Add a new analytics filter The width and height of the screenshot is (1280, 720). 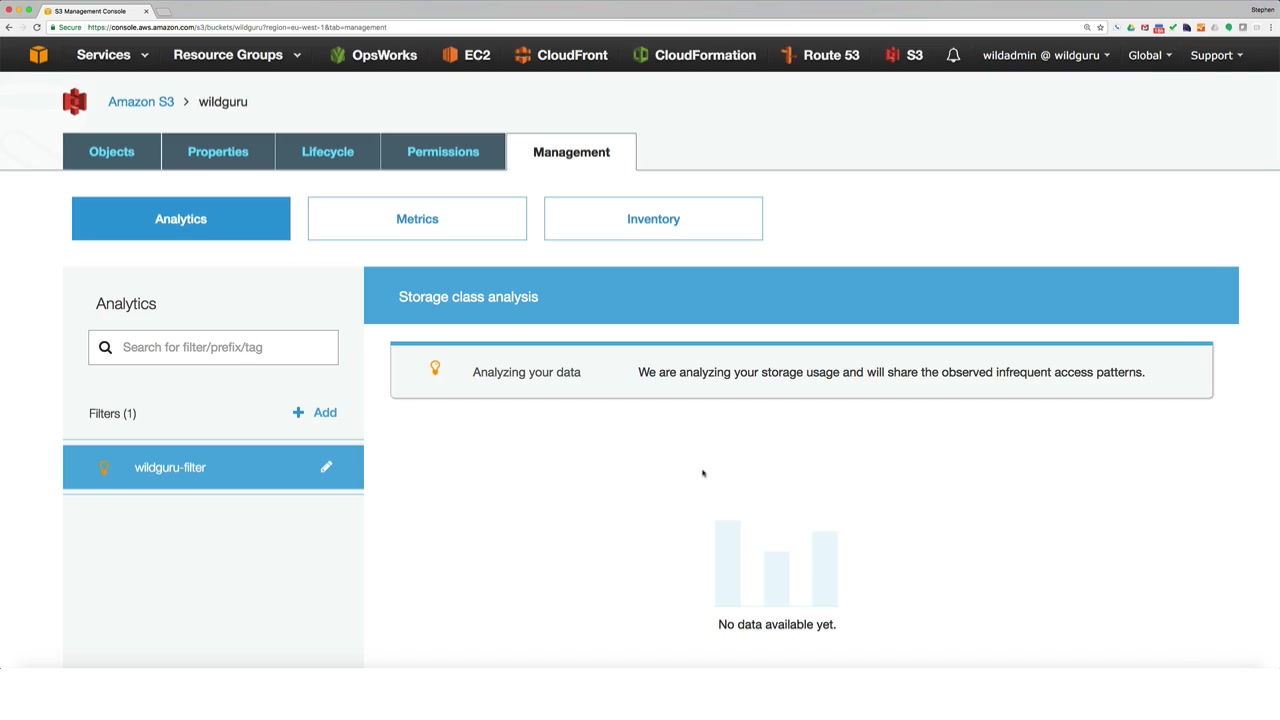tap(315, 412)
